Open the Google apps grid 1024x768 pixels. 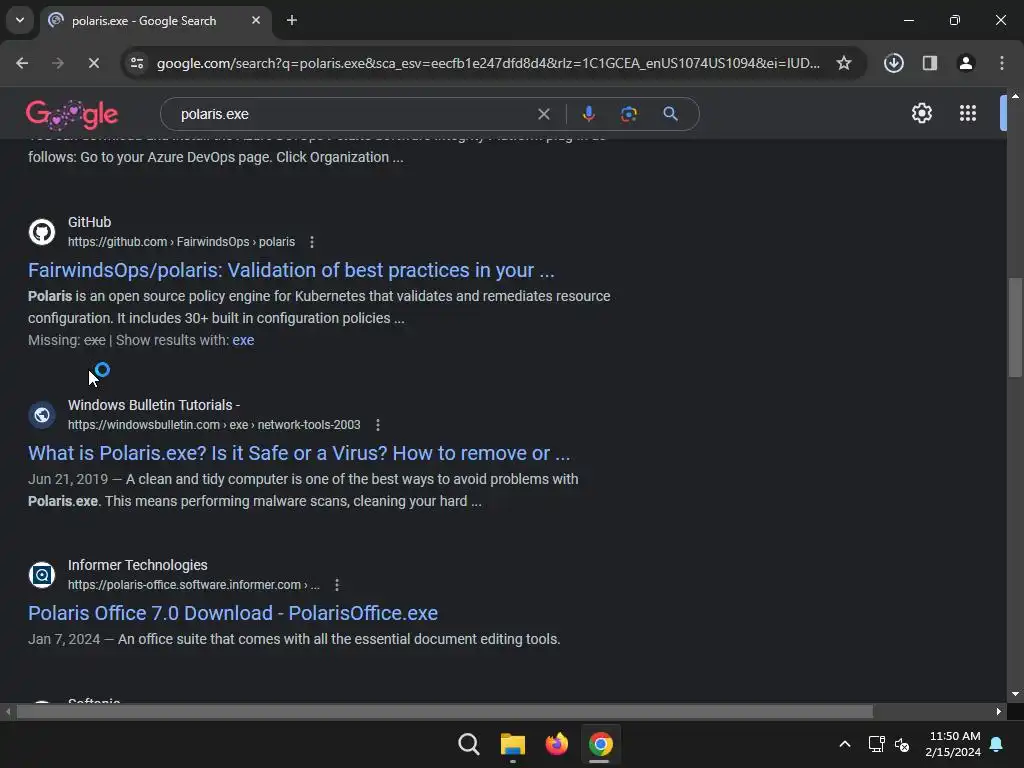pyautogui.click(x=968, y=114)
